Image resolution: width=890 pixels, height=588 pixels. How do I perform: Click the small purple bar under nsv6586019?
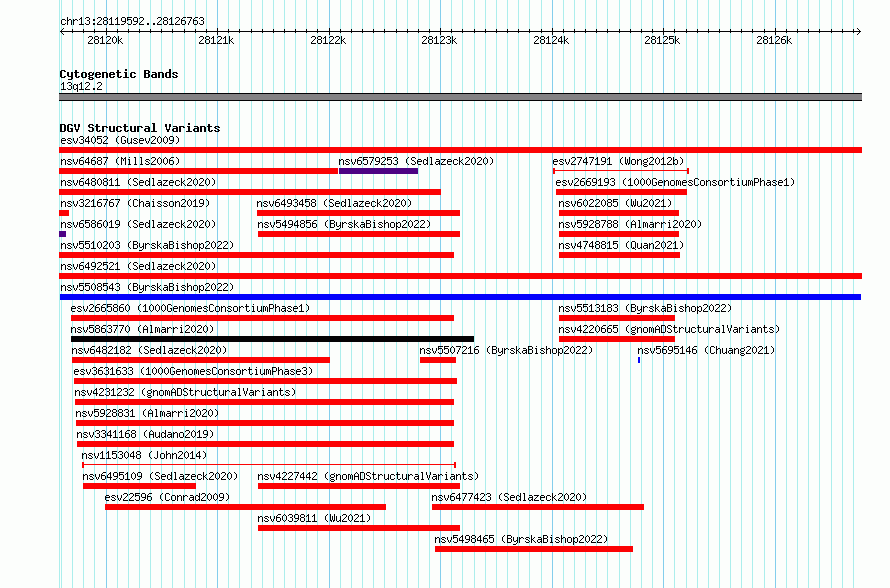pos(62,234)
